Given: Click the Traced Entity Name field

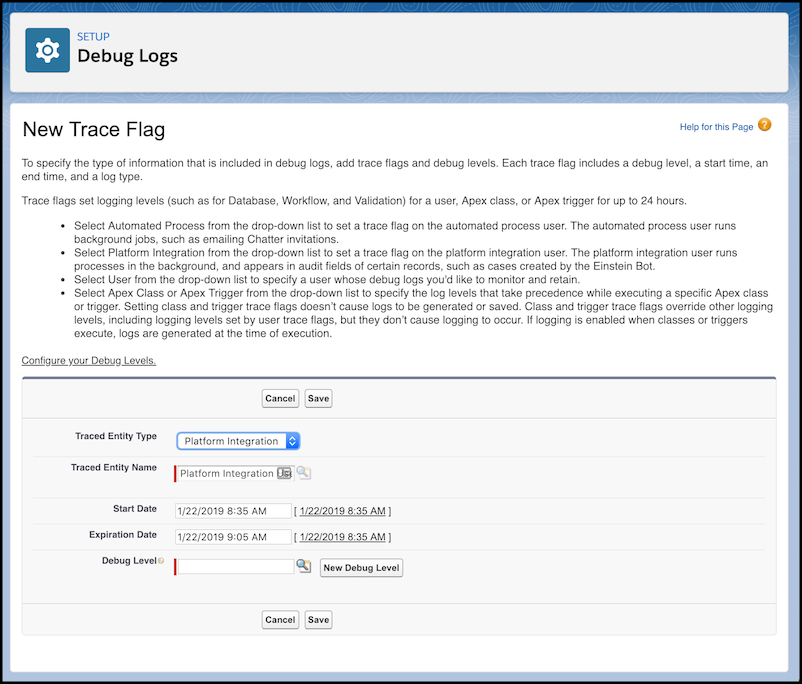Looking at the screenshot, I should [228, 473].
